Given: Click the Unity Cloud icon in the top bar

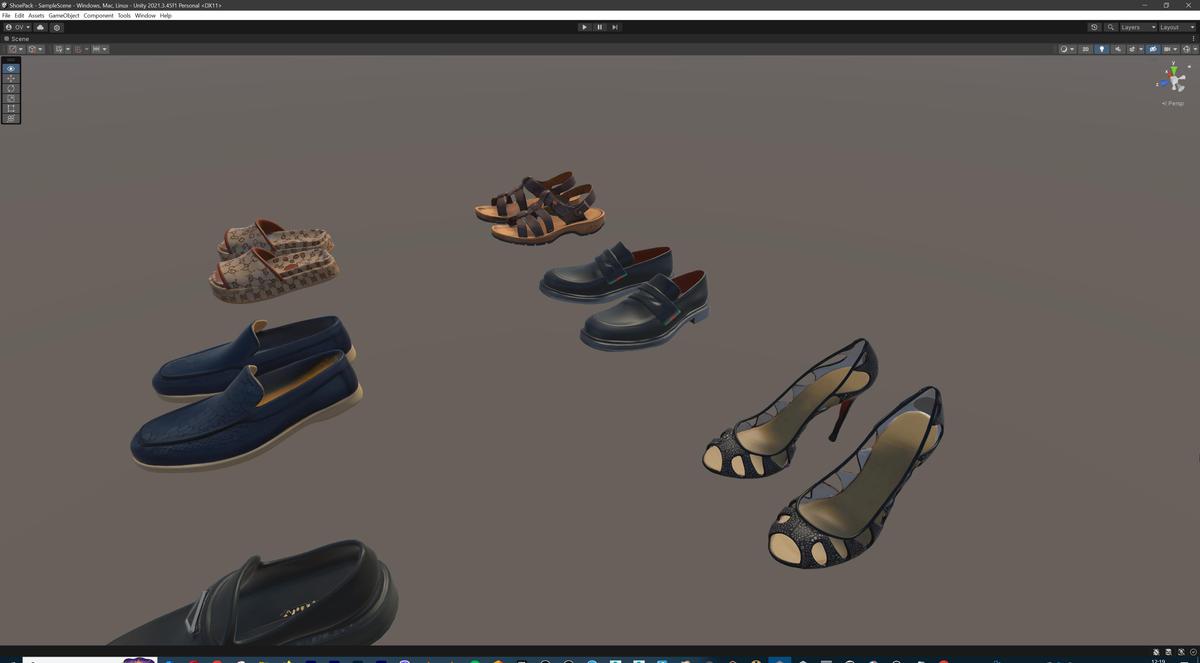Looking at the screenshot, I should coord(40,28).
